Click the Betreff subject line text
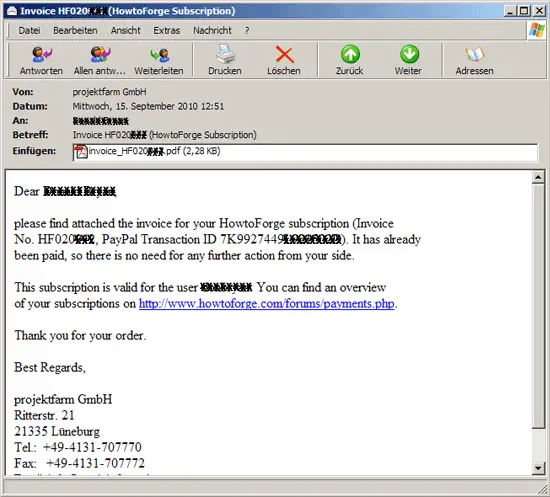 click(x=165, y=135)
